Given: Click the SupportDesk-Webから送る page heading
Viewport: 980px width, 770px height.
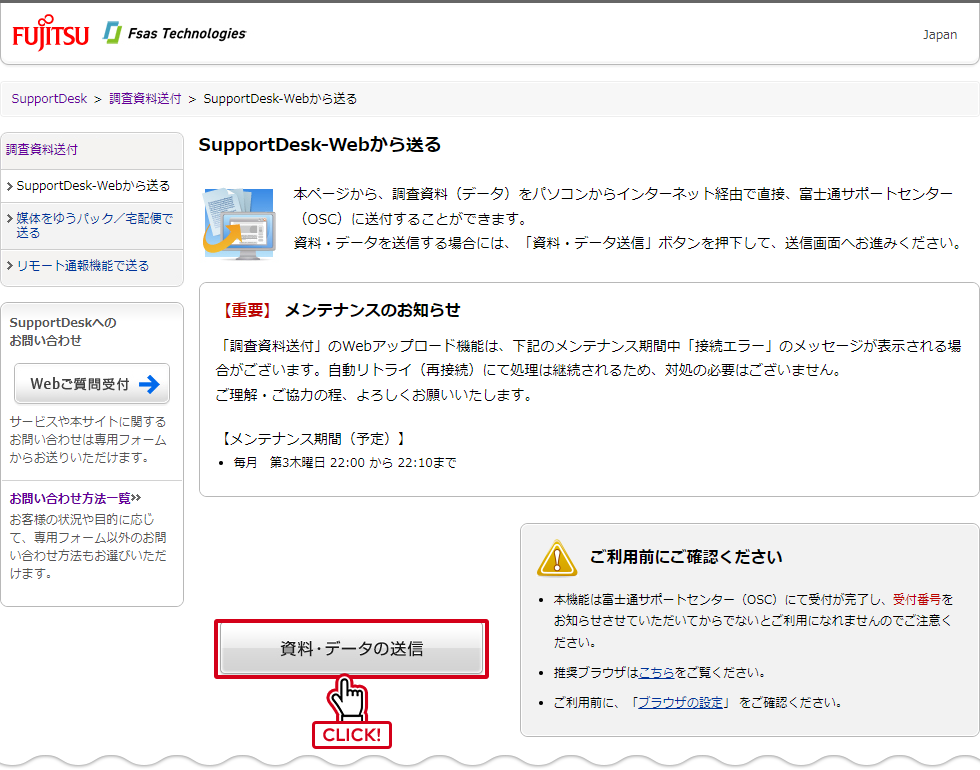Looking at the screenshot, I should pyautogui.click(x=319, y=144).
